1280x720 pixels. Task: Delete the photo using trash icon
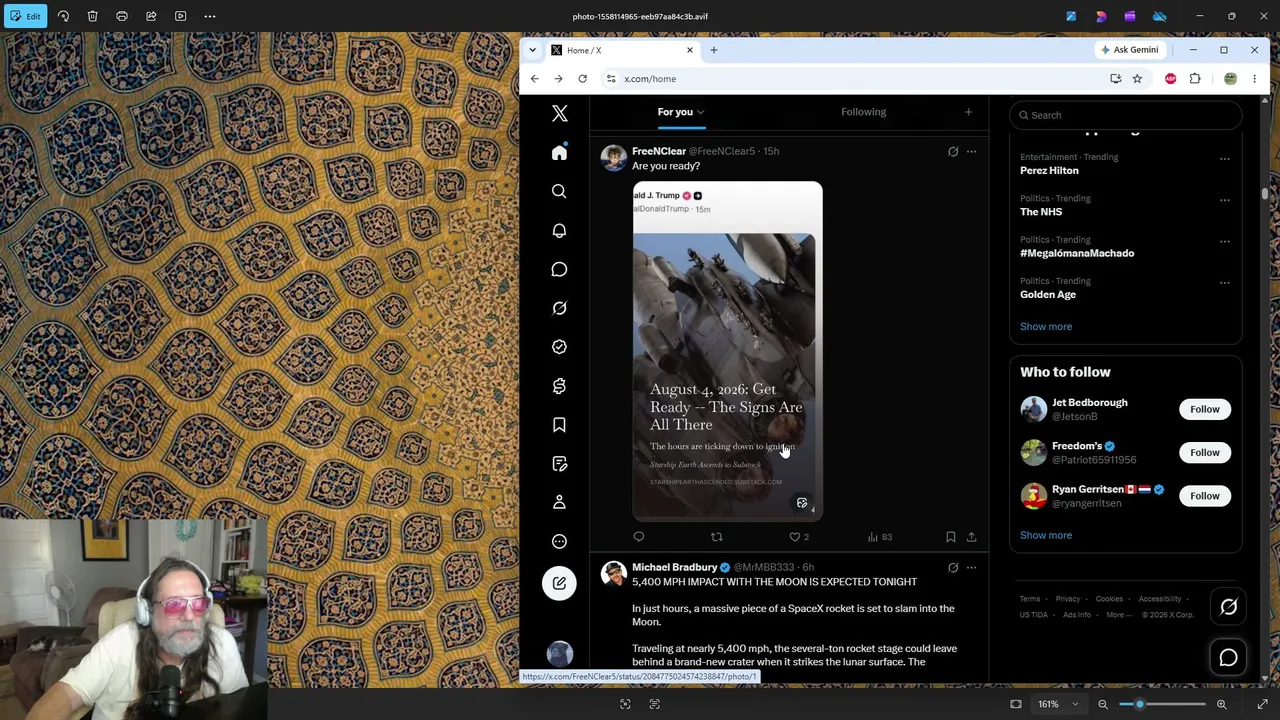92,16
